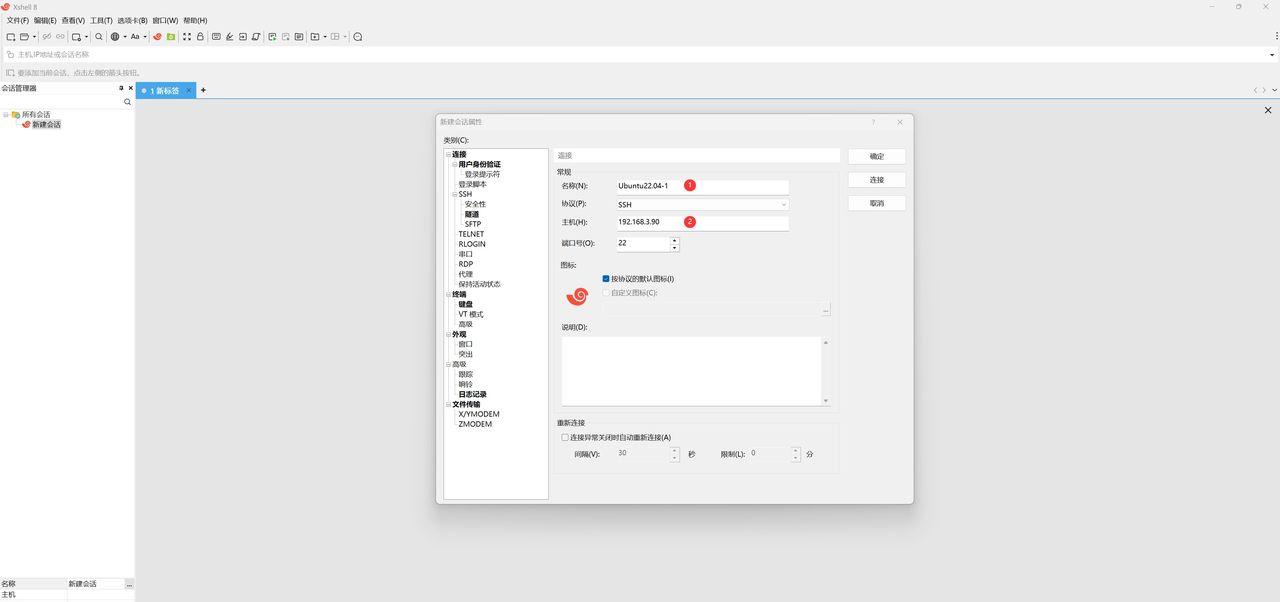Screen dimensions: 1280x602
Task: Click the host address bar at top
Action: pyautogui.click(x=640, y=55)
